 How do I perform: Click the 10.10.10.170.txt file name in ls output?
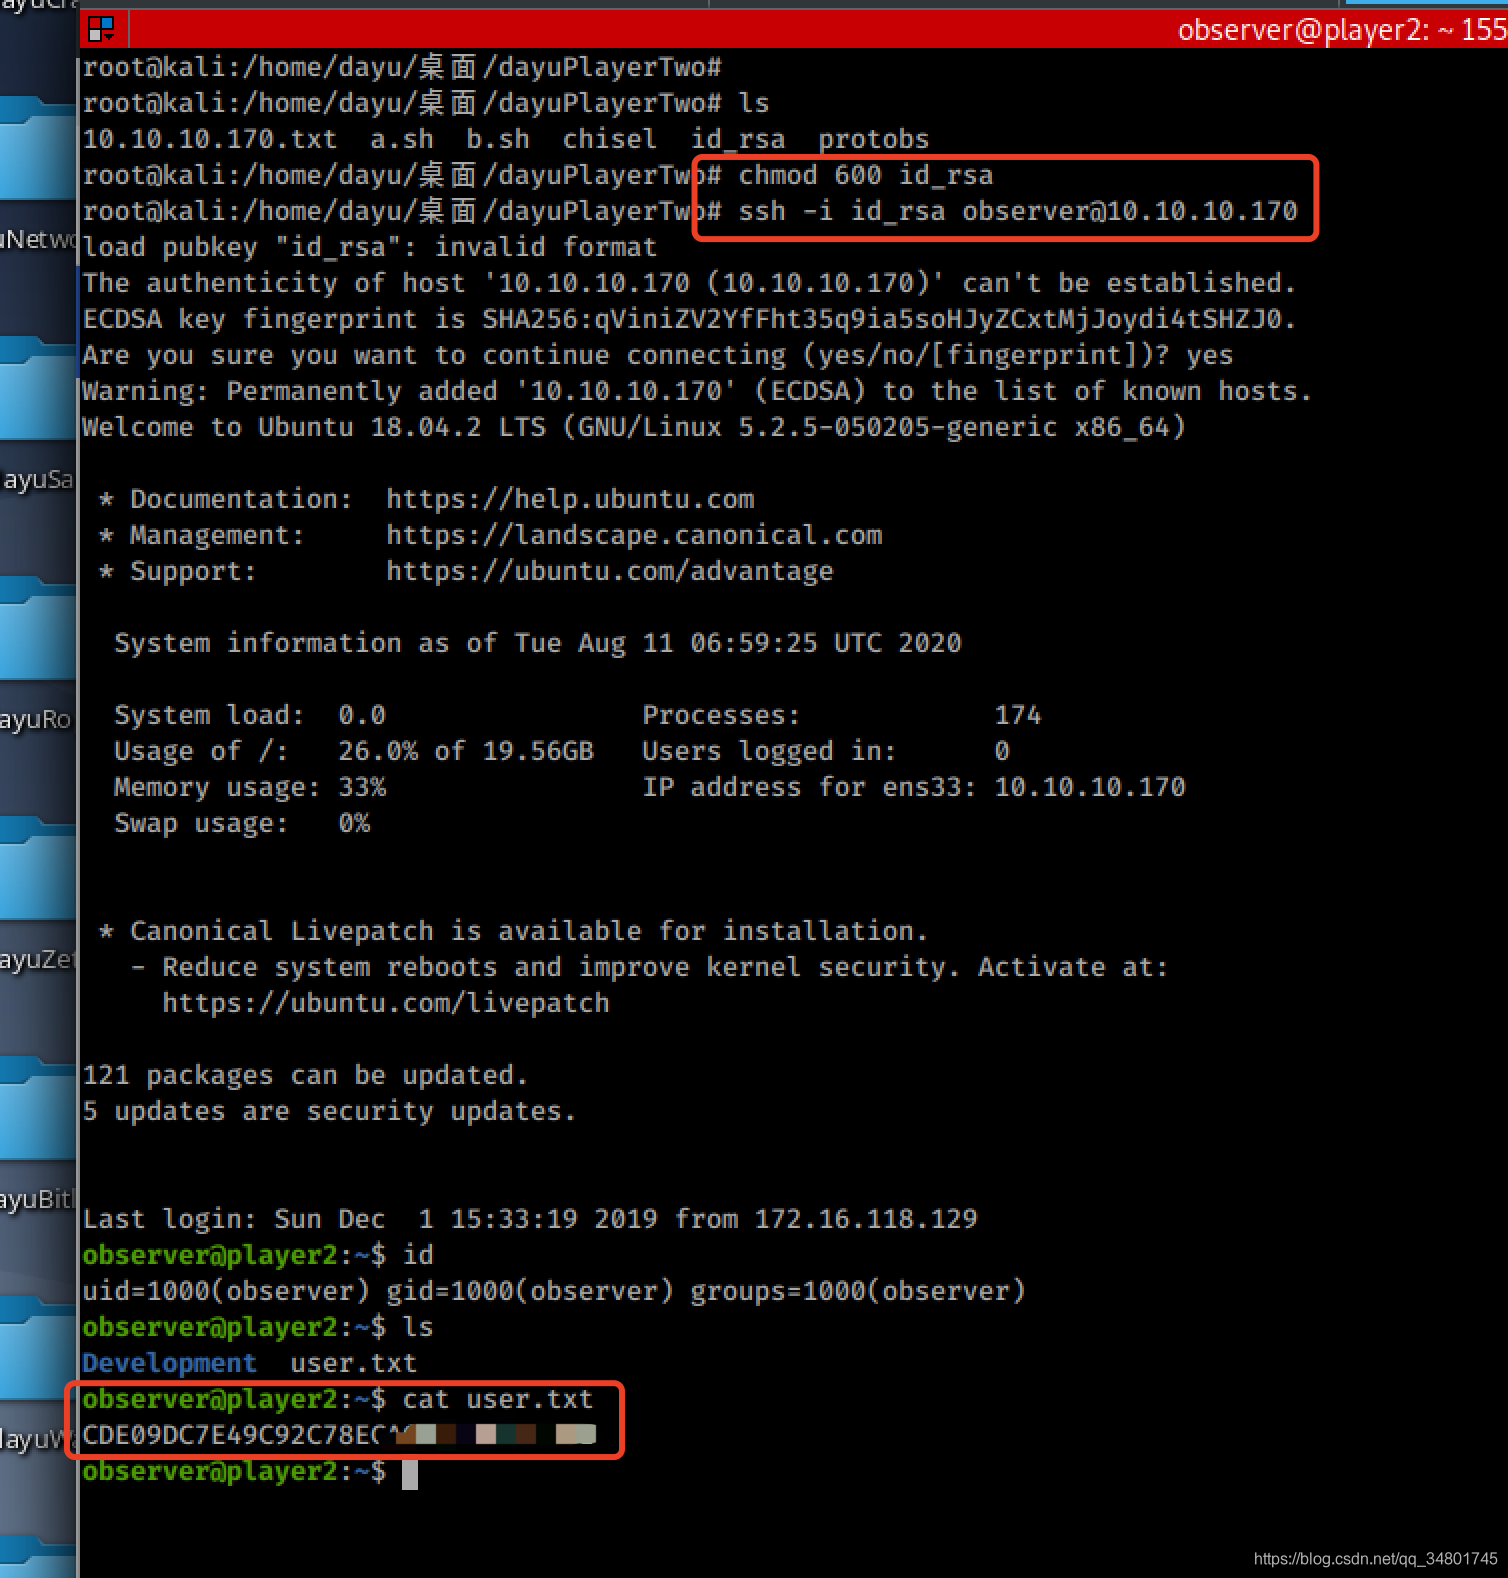(x=210, y=139)
